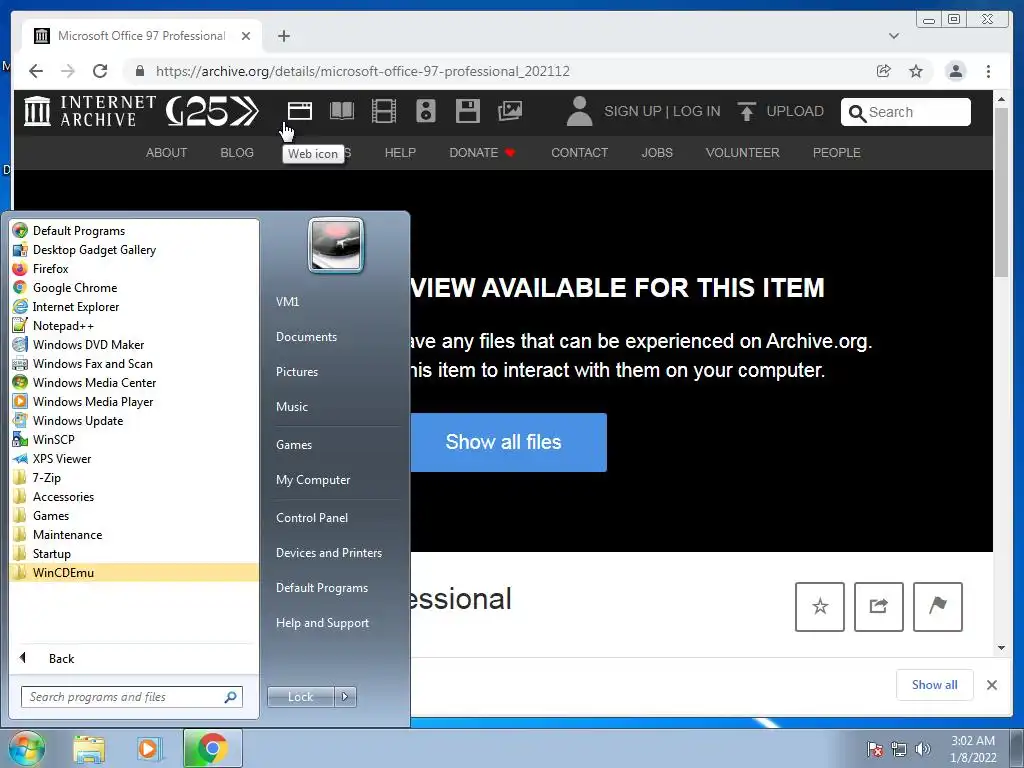Open the Texts book icon in Archive header
The width and height of the screenshot is (1024, 768).
342,111
